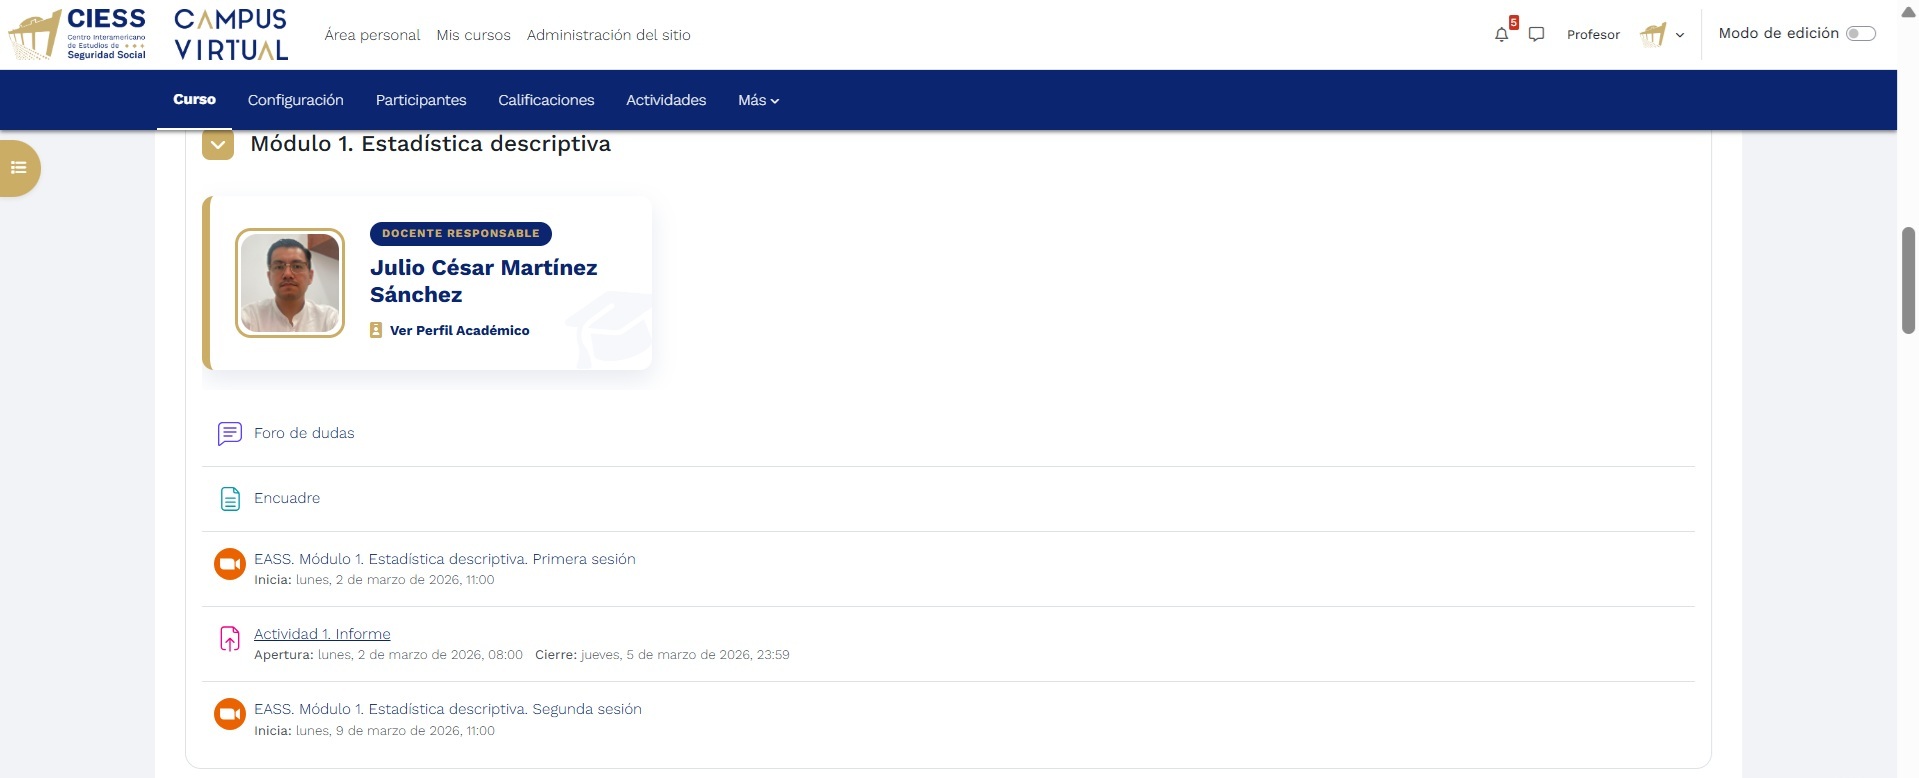Click the CIESS Campus Virtual logo
This screenshot has height=778, width=1919.
(x=148, y=35)
